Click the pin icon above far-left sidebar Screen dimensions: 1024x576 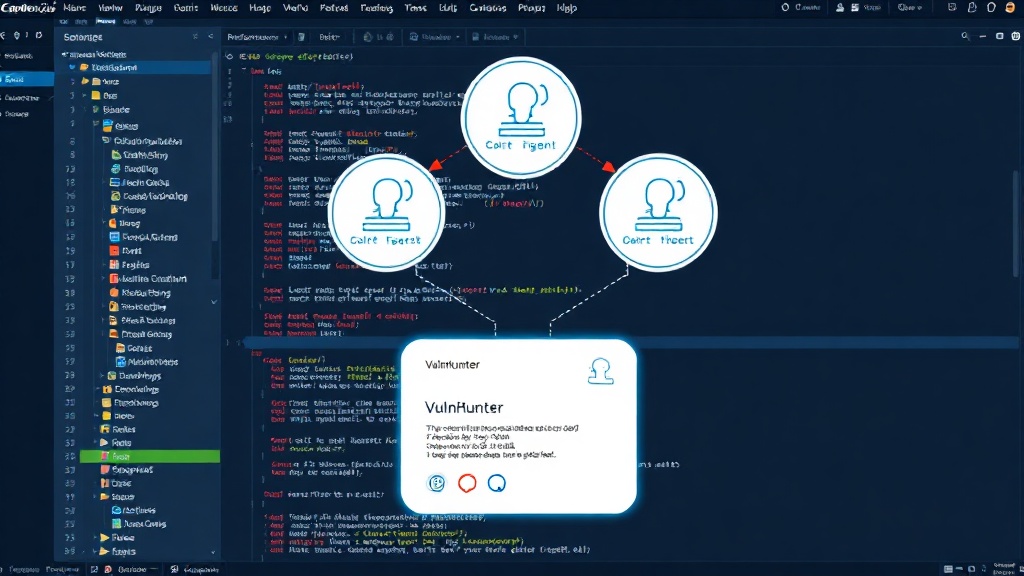click(16, 35)
